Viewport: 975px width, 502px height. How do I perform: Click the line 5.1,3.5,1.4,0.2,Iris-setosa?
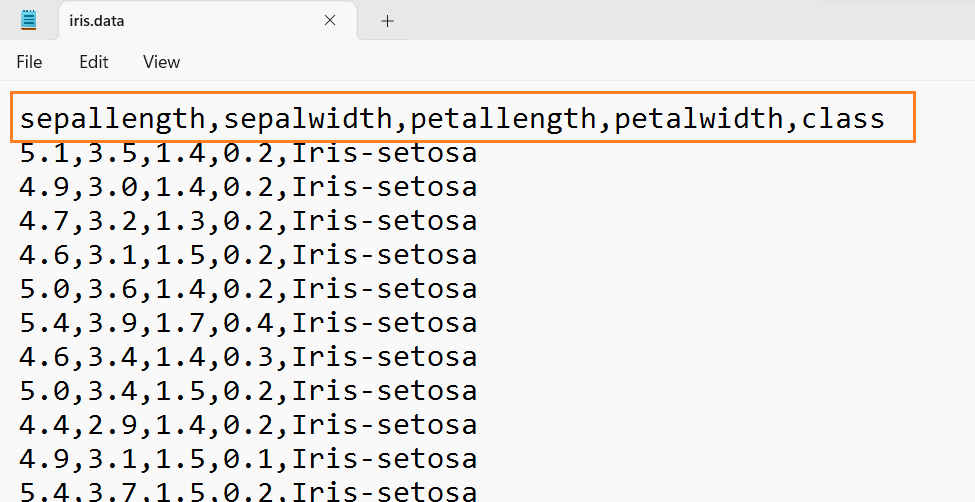tap(248, 153)
